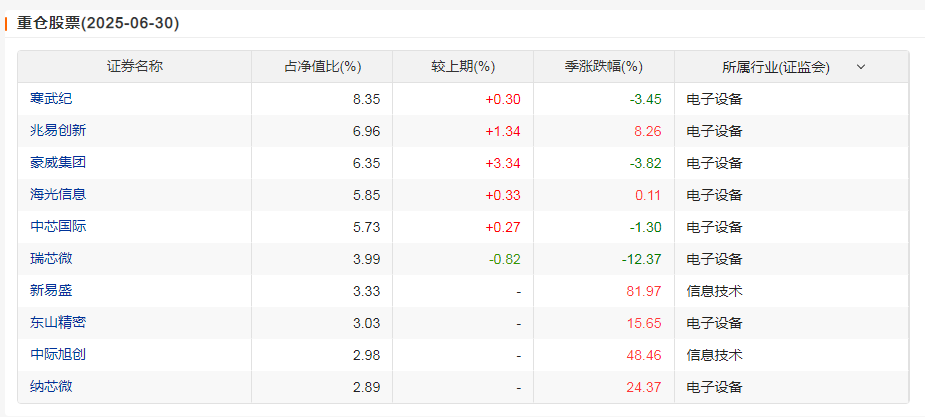Click the 8.26 quarterly change value
This screenshot has height=417, width=925.
coord(648,131)
